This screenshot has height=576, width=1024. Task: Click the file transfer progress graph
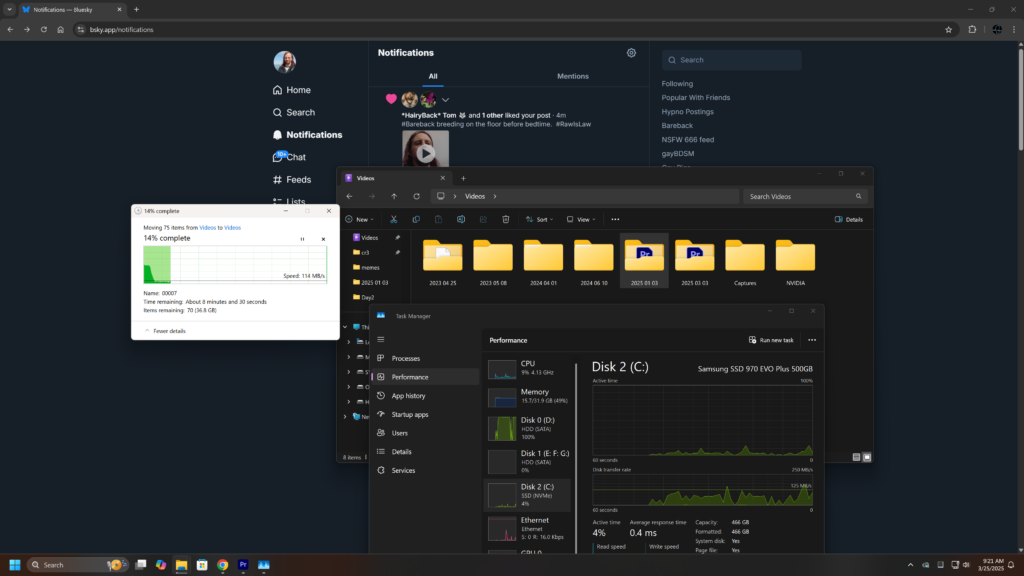[235, 265]
